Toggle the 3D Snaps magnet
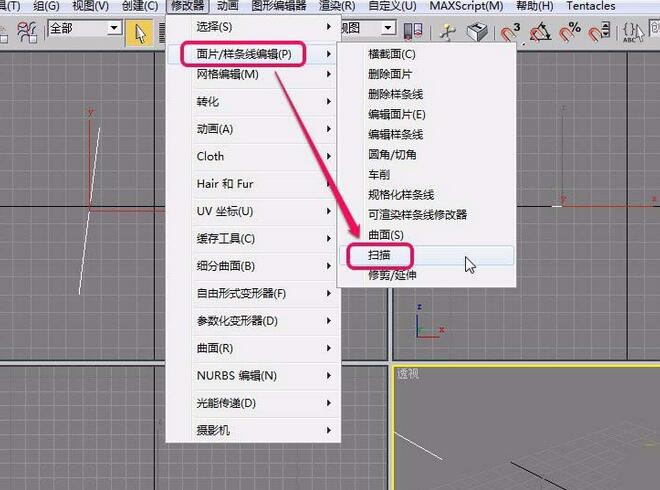 [512, 32]
